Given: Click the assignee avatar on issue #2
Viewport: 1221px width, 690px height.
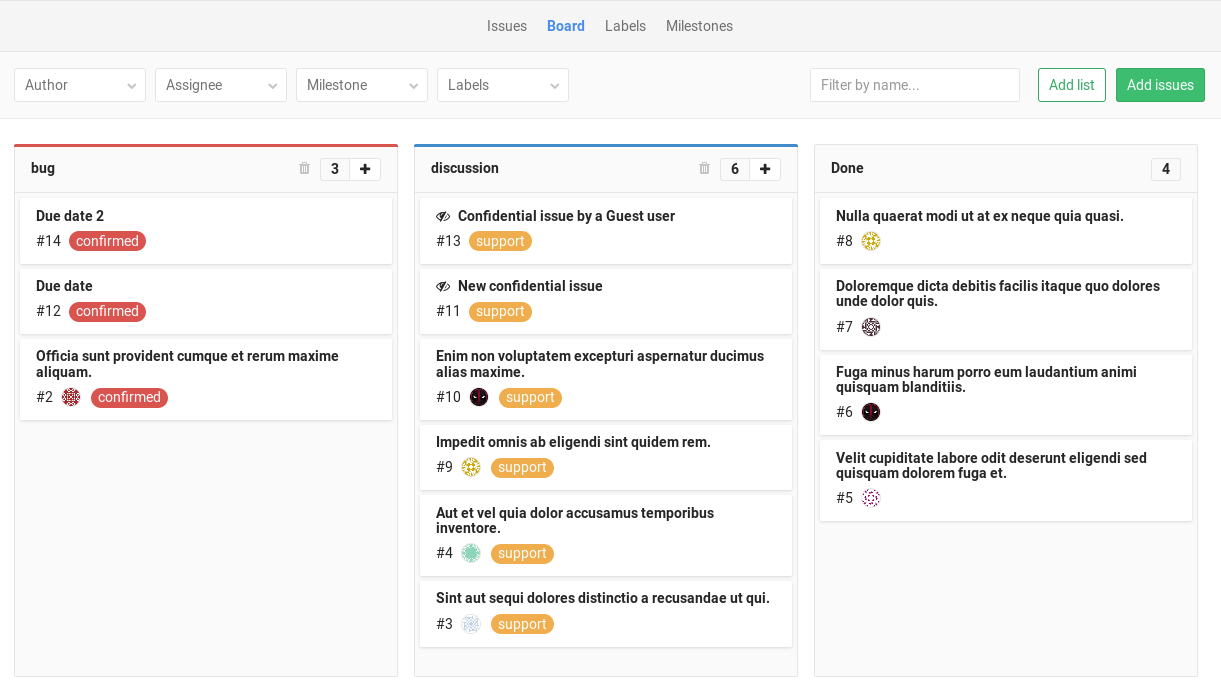Looking at the screenshot, I should [x=71, y=397].
